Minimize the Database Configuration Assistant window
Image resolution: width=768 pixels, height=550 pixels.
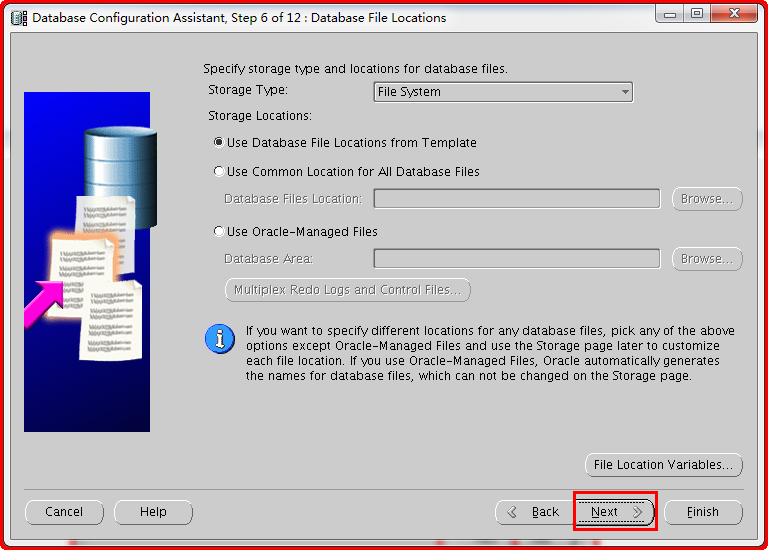click(670, 14)
